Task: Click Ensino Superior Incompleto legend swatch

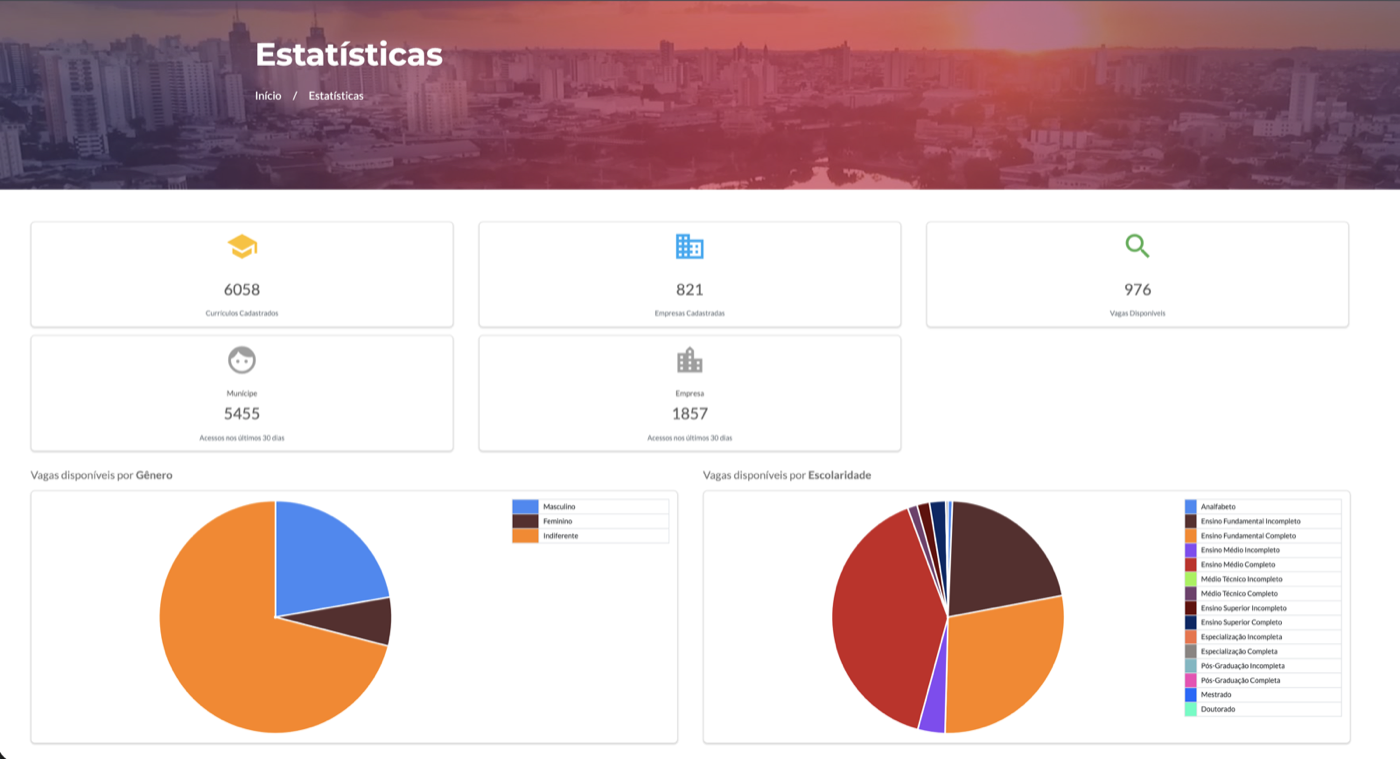Action: [1191, 608]
